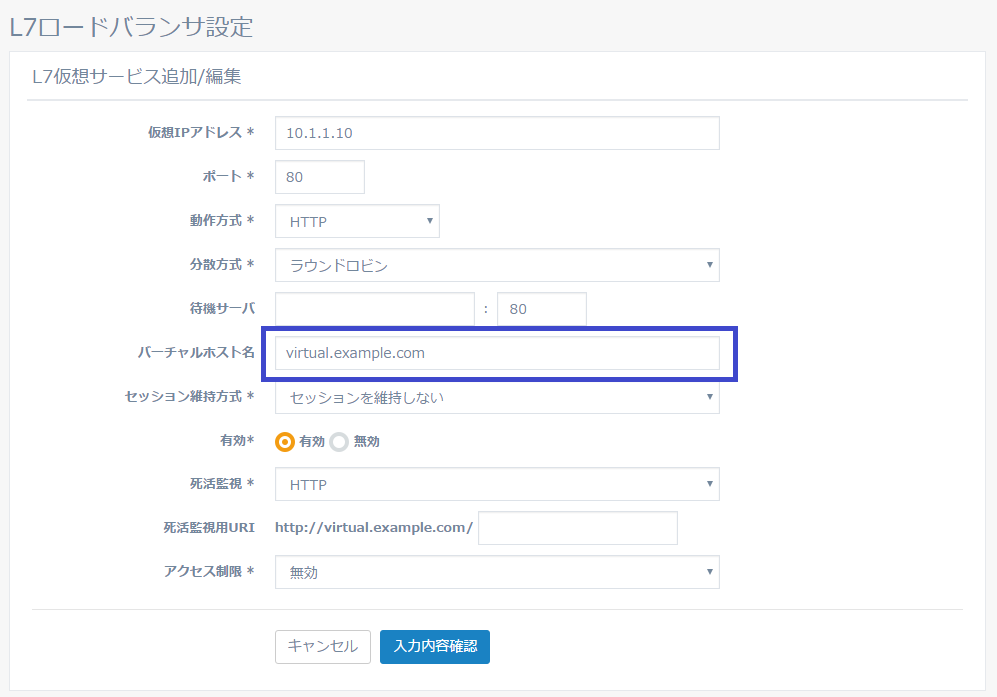This screenshot has height=697, width=997.
Task: Select the 待機サーバ port field showing 80
Action: click(541, 309)
